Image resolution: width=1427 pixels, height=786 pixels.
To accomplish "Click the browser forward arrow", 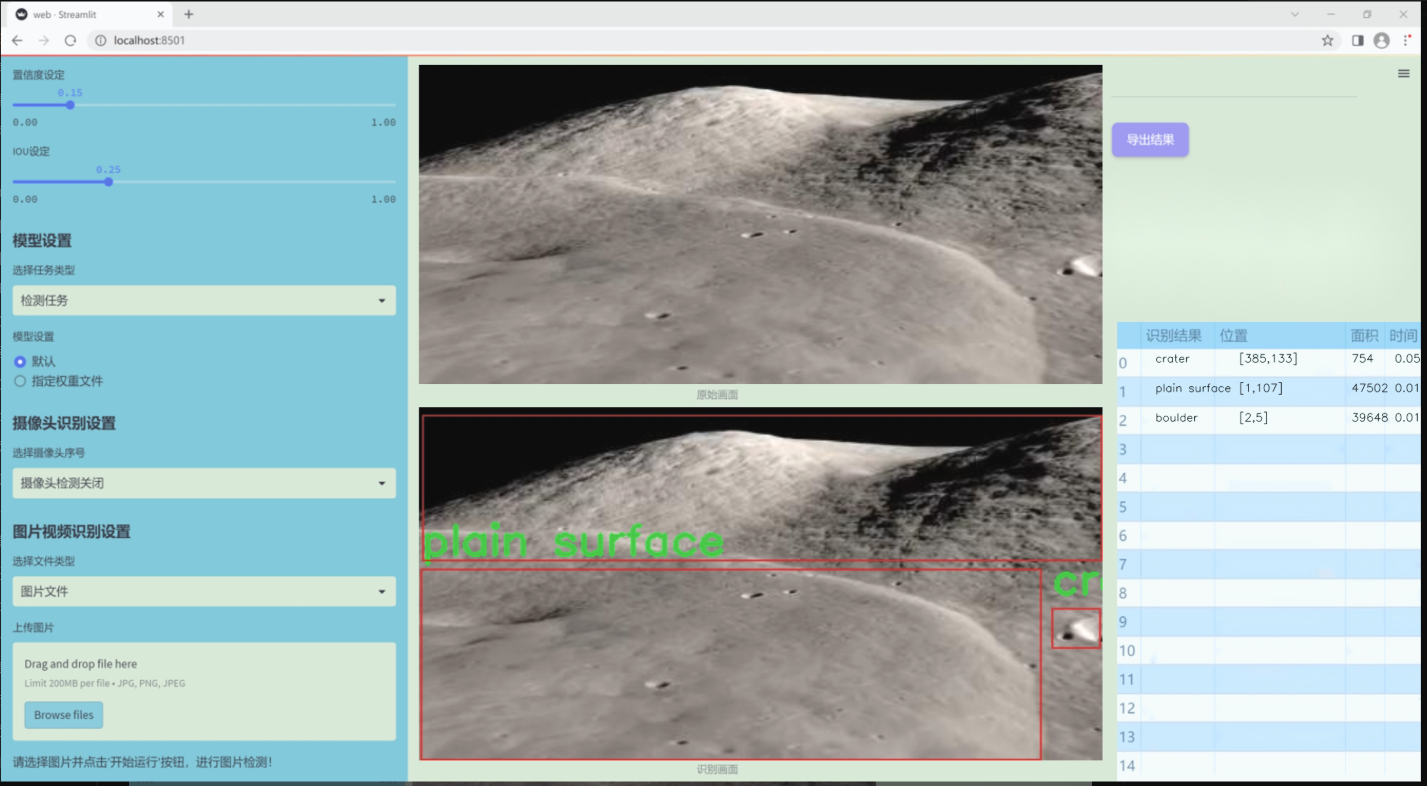I will (43, 40).
